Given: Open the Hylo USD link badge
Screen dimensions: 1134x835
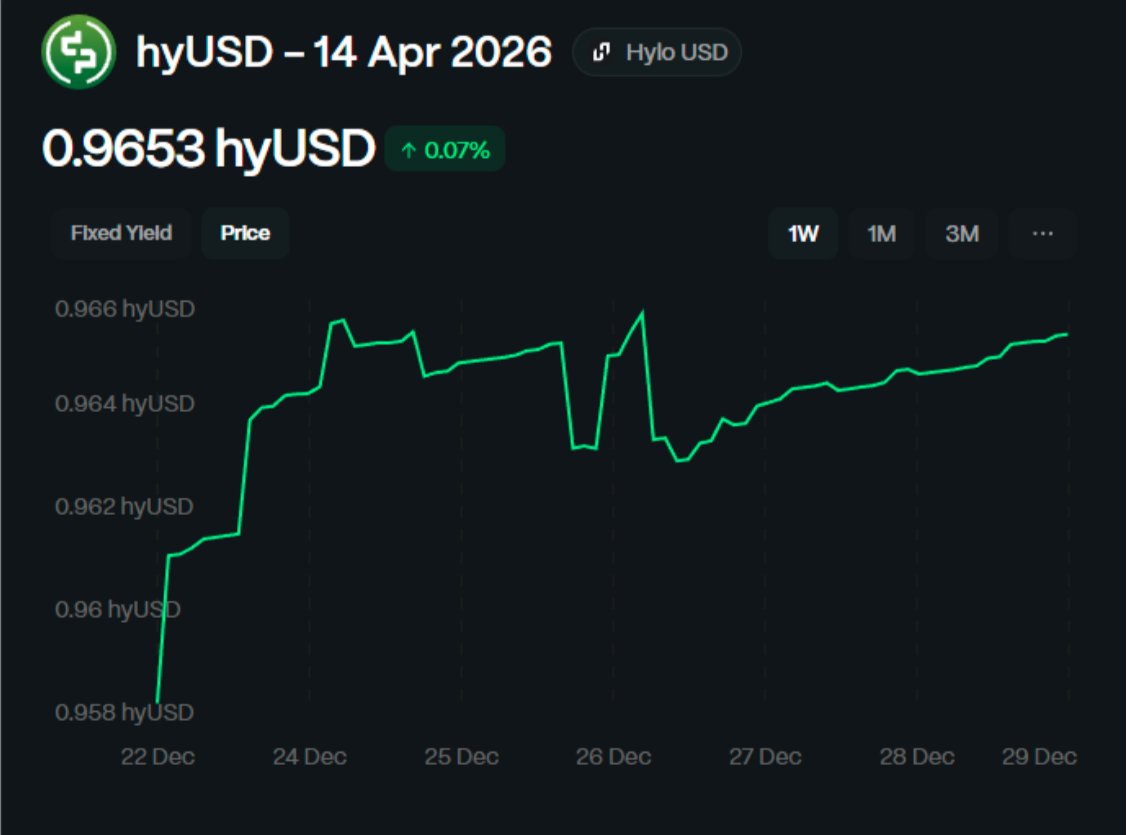Looking at the screenshot, I should [x=657, y=52].
